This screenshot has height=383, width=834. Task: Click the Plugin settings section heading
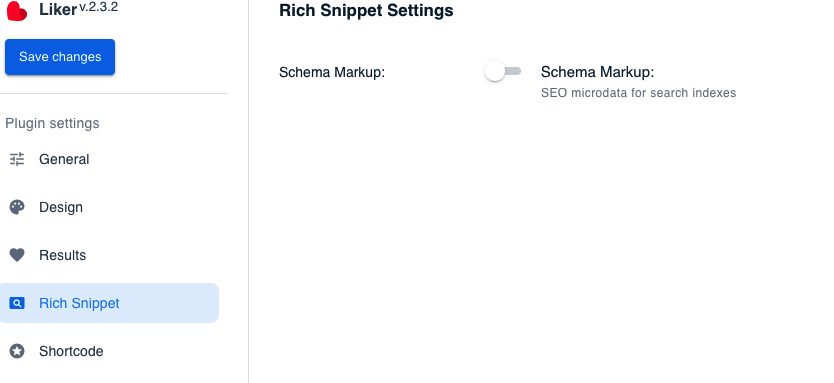coord(52,123)
